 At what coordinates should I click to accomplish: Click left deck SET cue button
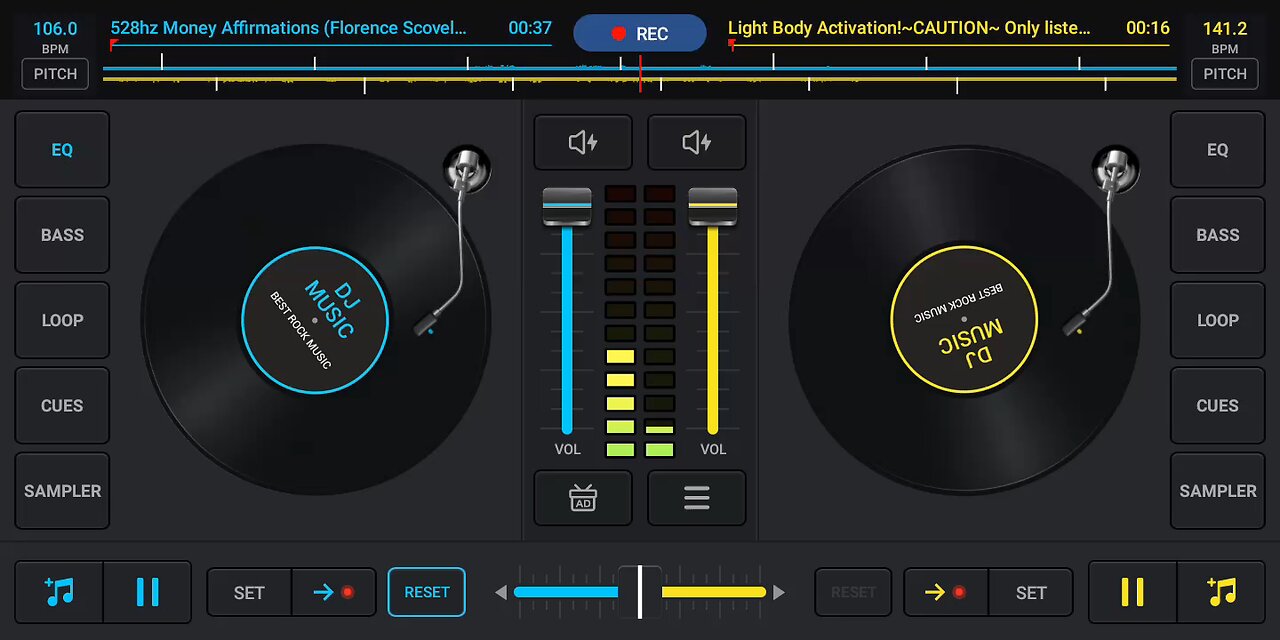[249, 592]
